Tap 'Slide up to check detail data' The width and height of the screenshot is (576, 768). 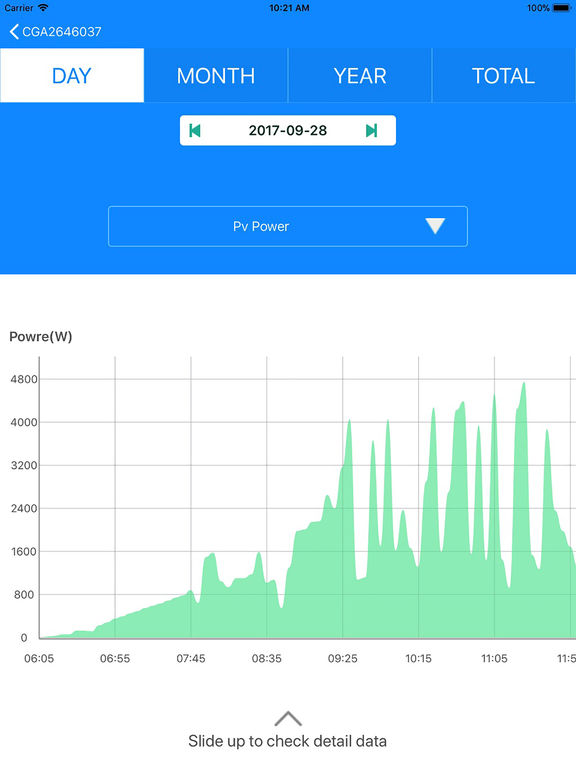click(x=288, y=741)
